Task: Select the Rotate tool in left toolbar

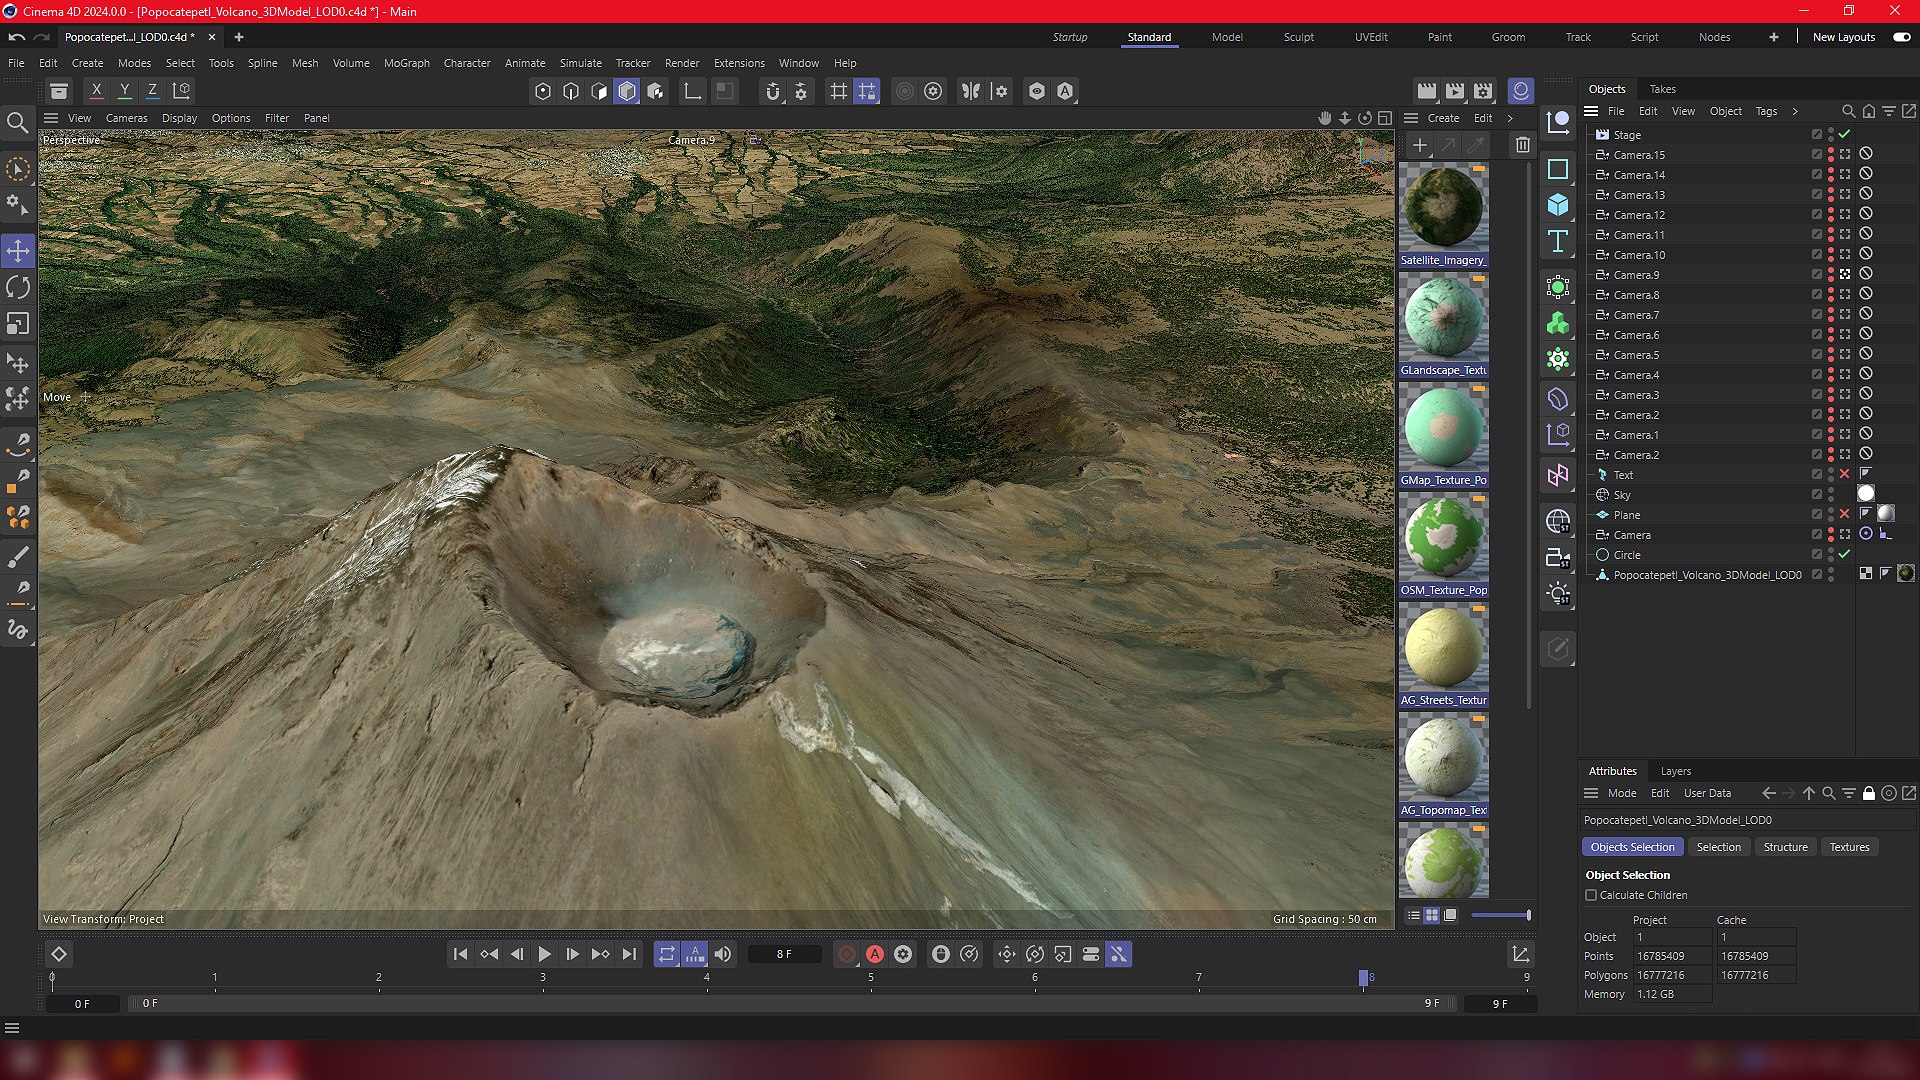Action: 18,288
